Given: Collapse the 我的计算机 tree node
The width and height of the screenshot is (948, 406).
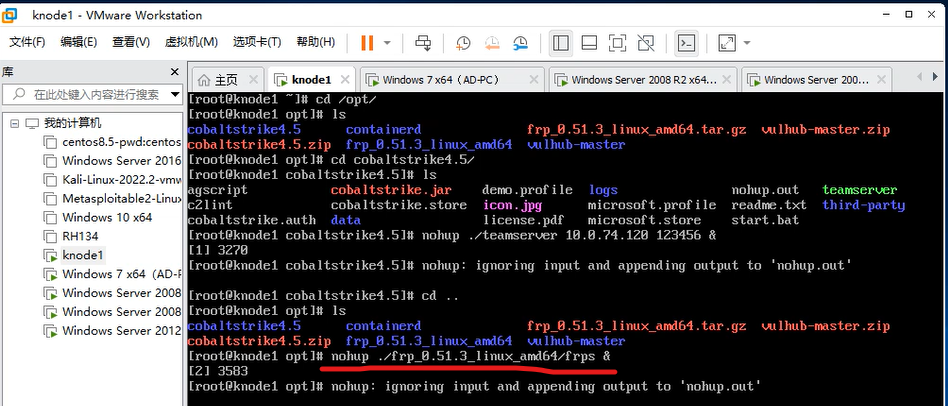Looking at the screenshot, I should point(15,123).
